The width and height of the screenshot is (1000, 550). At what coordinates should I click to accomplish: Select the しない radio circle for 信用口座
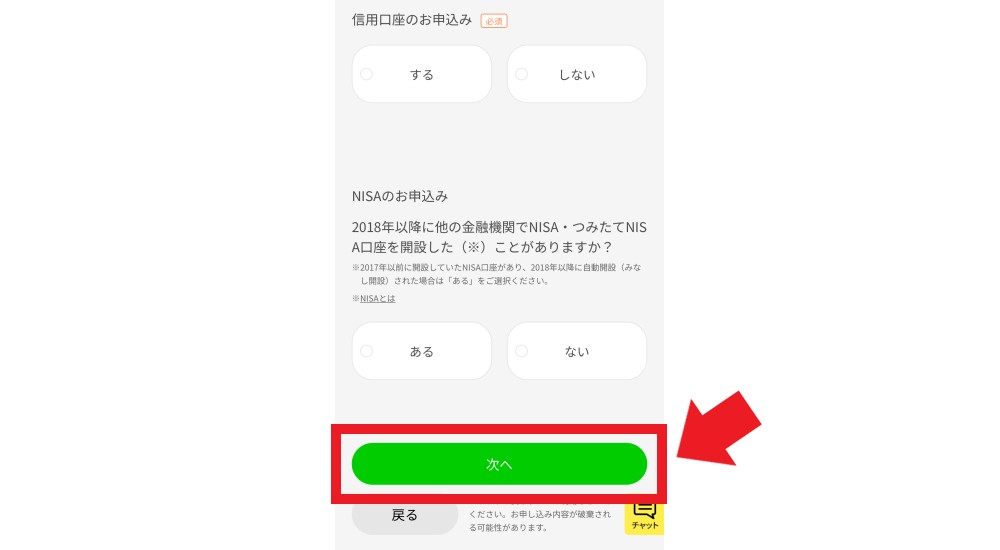click(x=522, y=74)
